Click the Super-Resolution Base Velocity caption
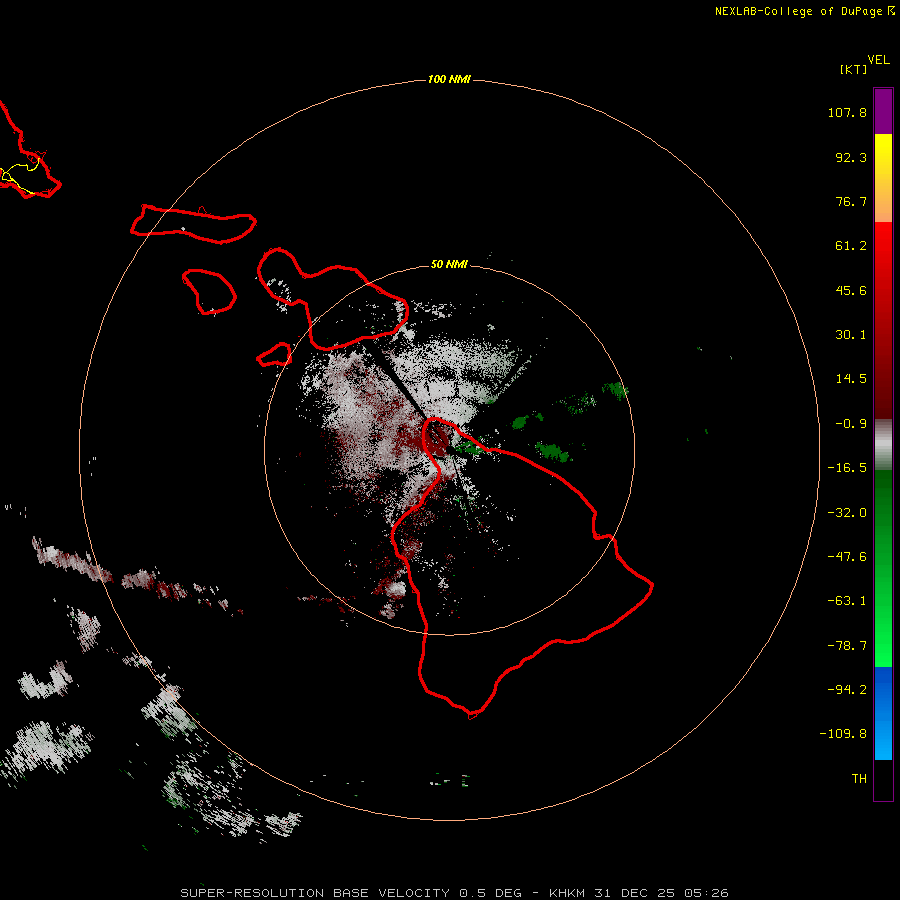 point(454,893)
